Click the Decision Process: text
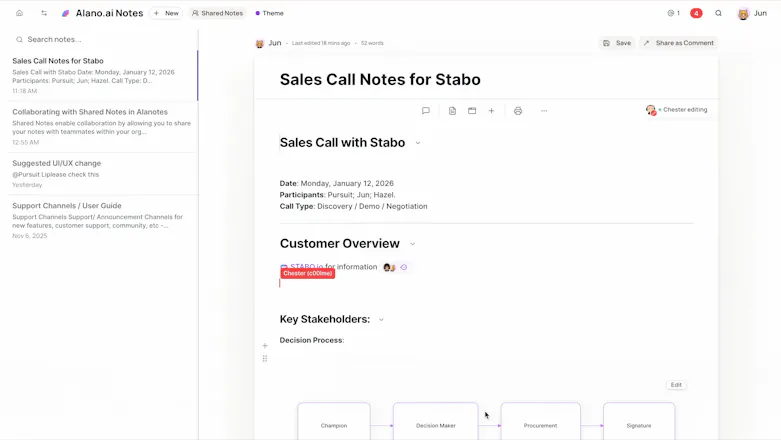This screenshot has height=440, width=781. coord(312,340)
